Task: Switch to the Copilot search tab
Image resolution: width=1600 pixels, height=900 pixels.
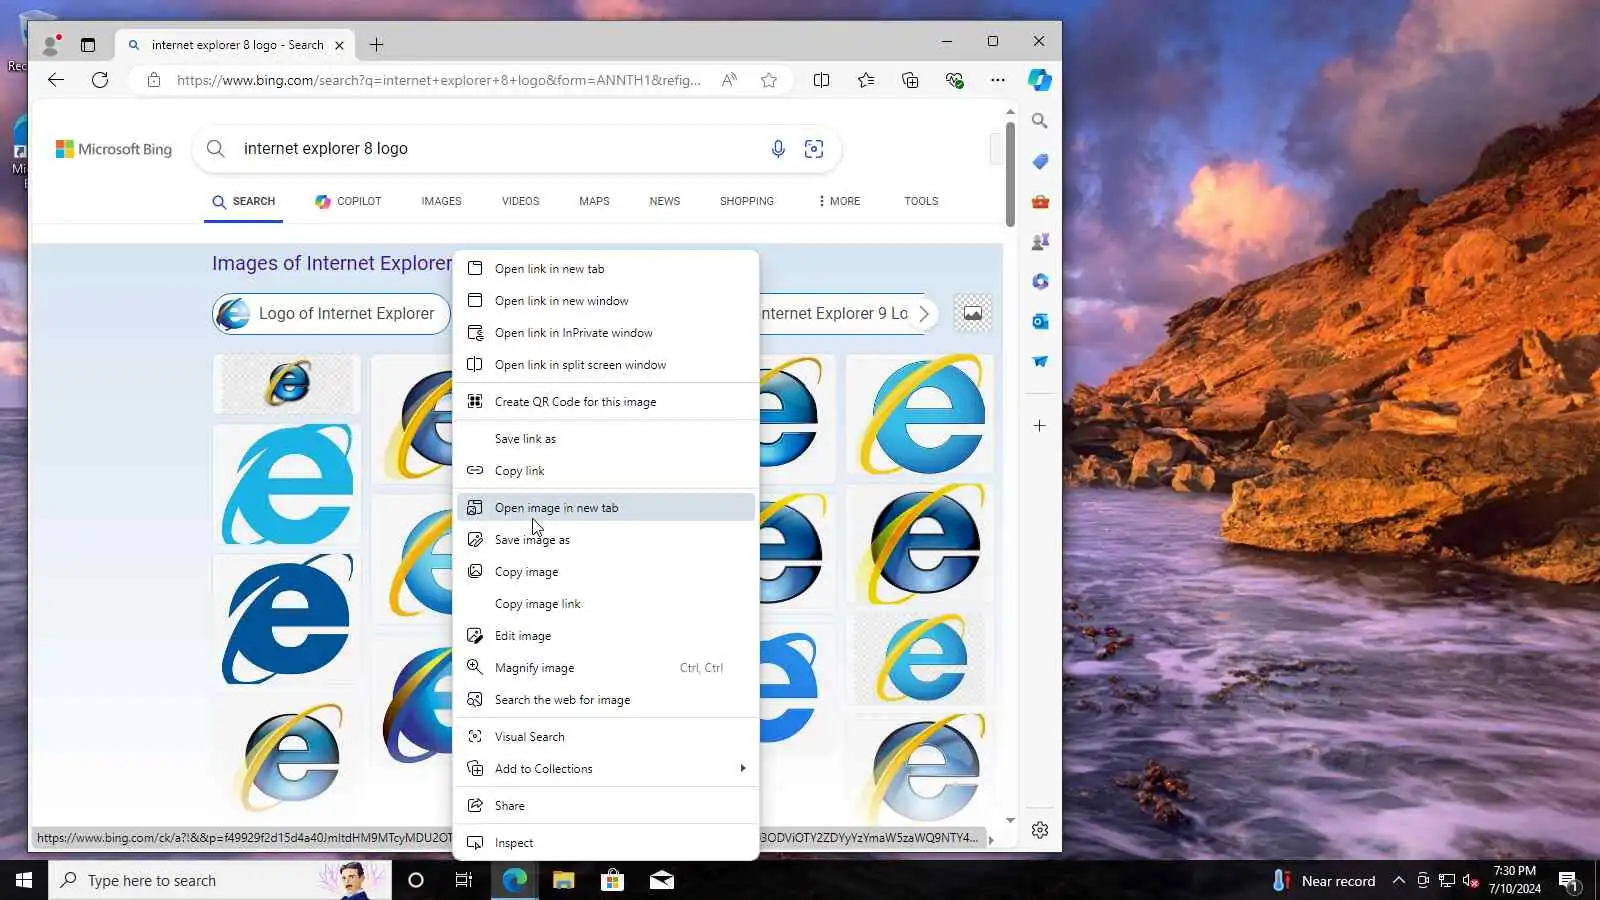Action: coord(348,201)
